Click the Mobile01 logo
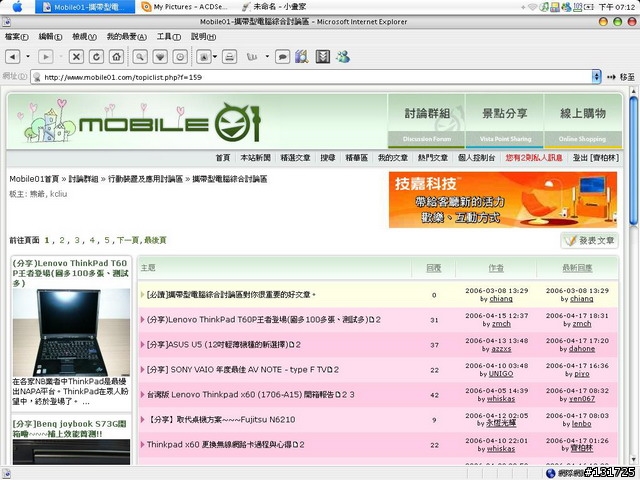The width and height of the screenshot is (640, 480). pyautogui.click(x=169, y=122)
